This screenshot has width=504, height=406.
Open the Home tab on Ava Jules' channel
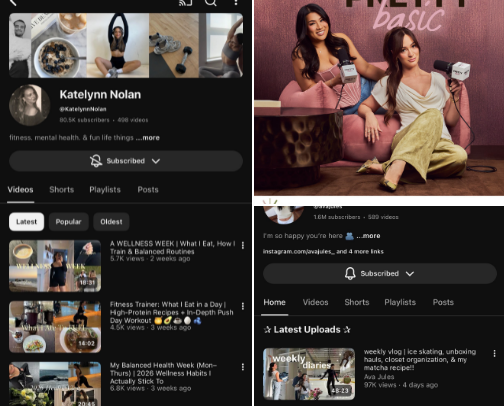coord(274,302)
